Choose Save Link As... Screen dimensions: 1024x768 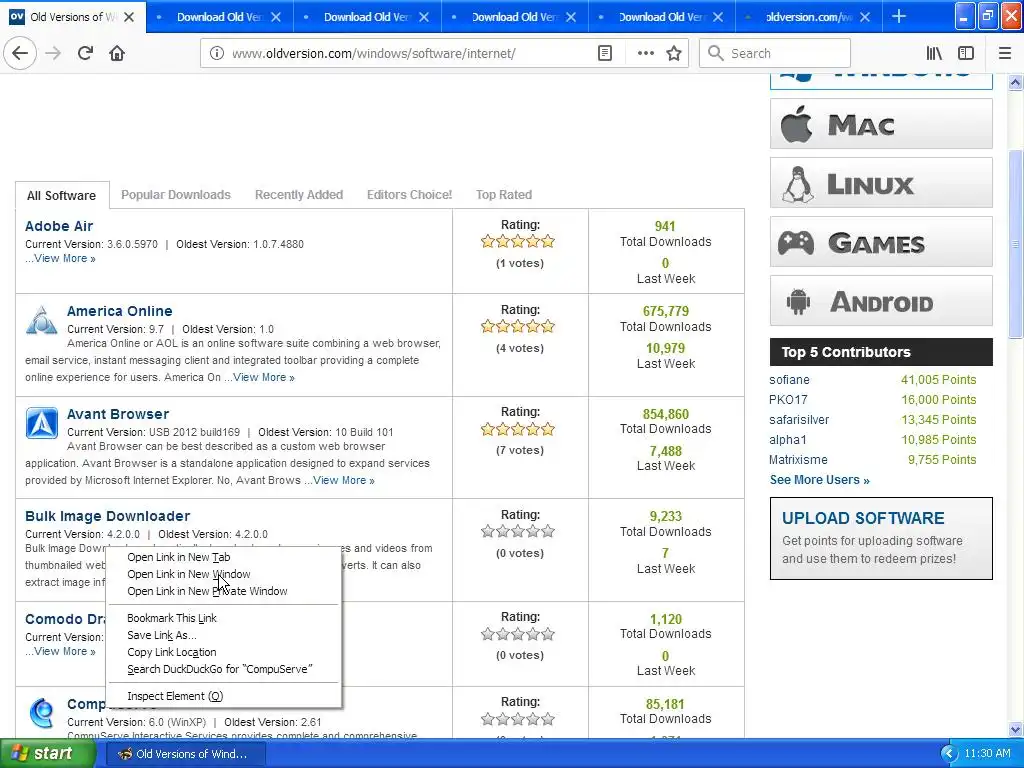pyautogui.click(x=223, y=635)
